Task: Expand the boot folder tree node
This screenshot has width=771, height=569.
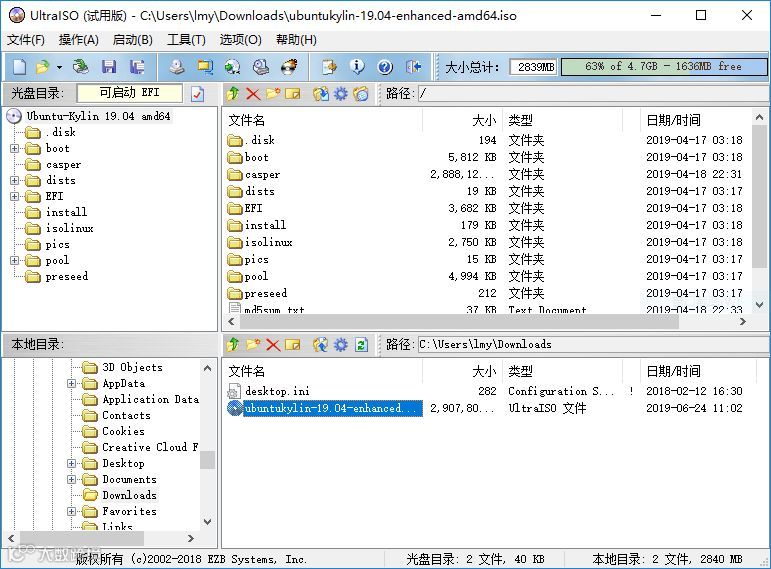Action: [15, 148]
